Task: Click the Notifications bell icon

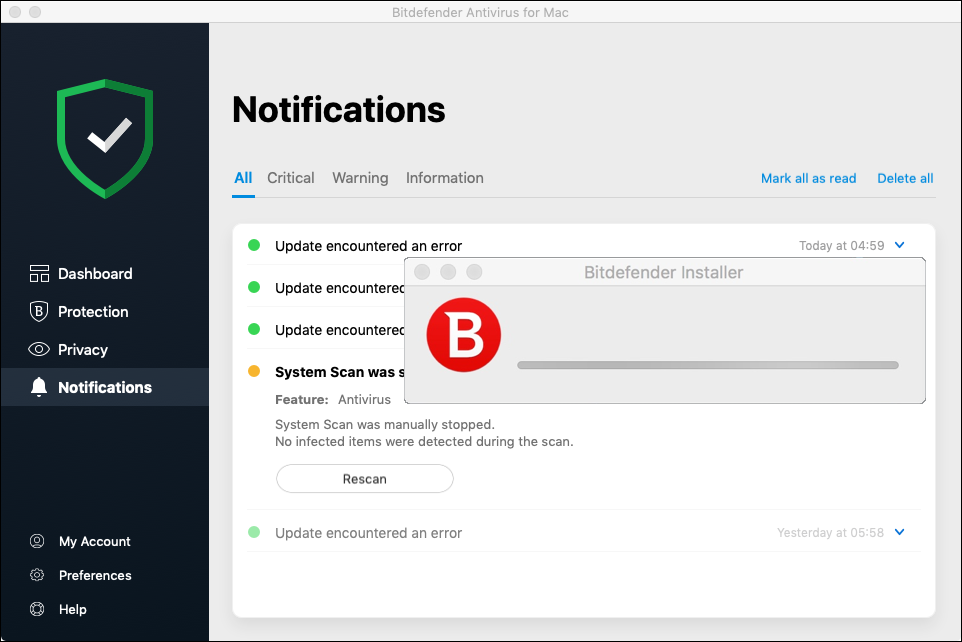Action: (39, 387)
